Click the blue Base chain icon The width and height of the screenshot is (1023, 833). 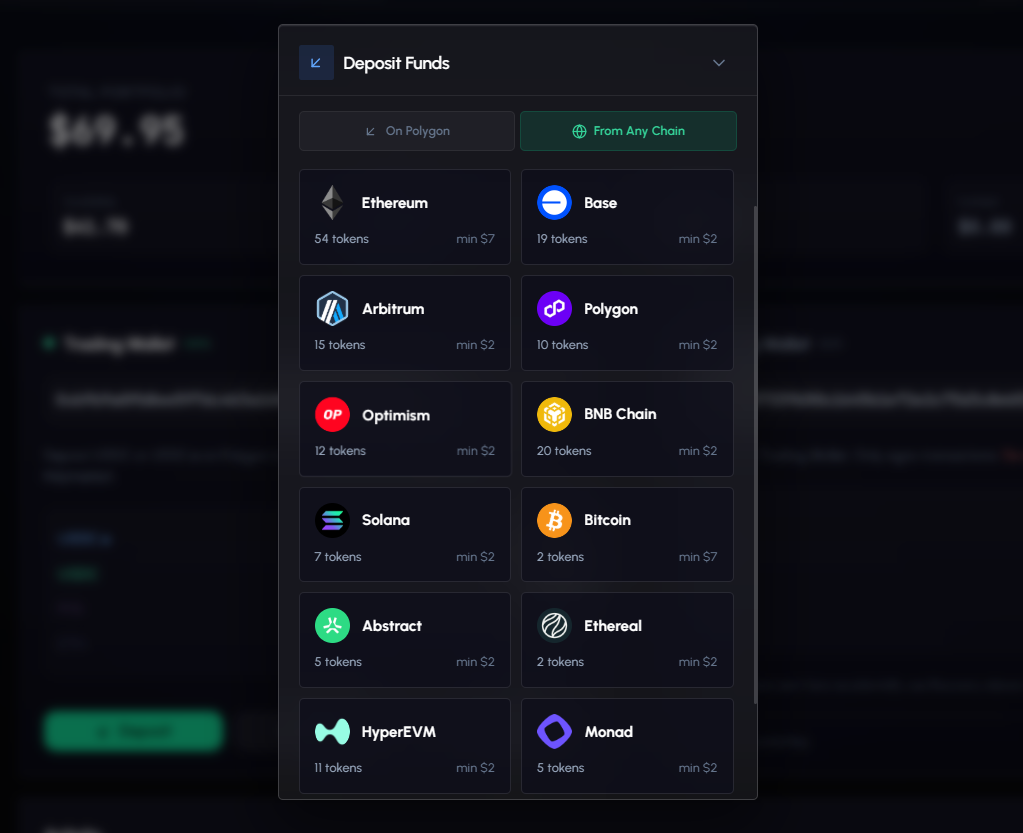(554, 203)
